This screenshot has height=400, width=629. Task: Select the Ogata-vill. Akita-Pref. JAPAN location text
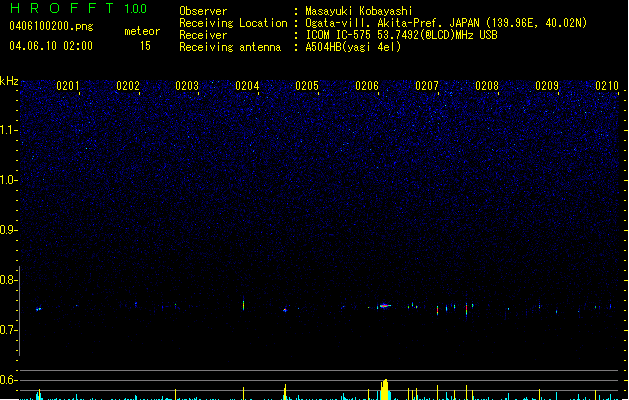pyautogui.click(x=446, y=23)
